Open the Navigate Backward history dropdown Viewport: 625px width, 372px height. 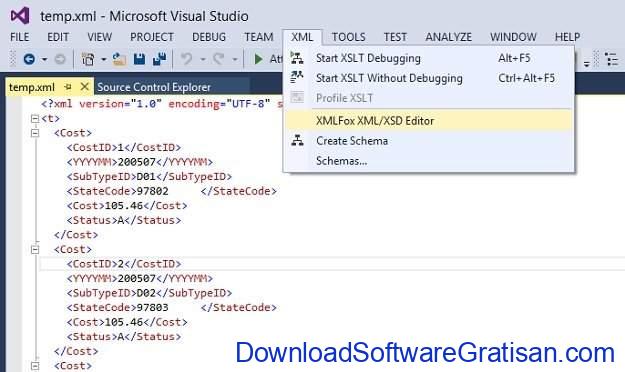pyautogui.click(x=44, y=59)
